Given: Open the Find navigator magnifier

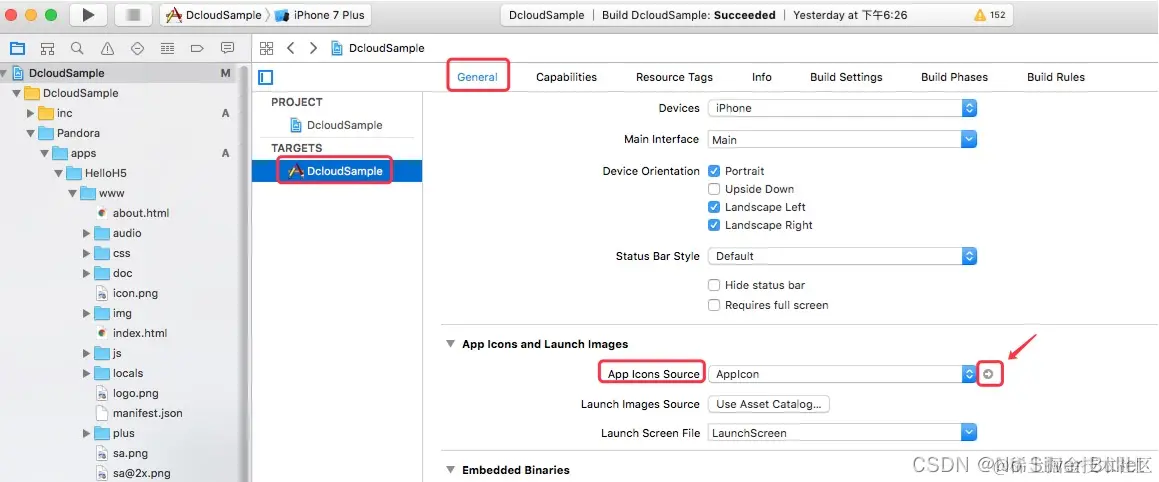Looking at the screenshot, I should click(77, 49).
